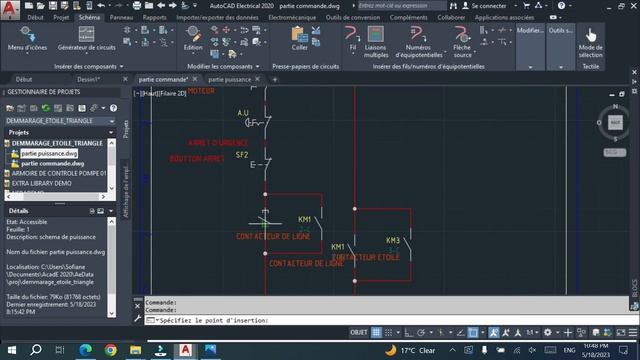This screenshot has height=360, width=640.
Task: Click the Save icon in quick access toolbar
Action: coord(53,6)
